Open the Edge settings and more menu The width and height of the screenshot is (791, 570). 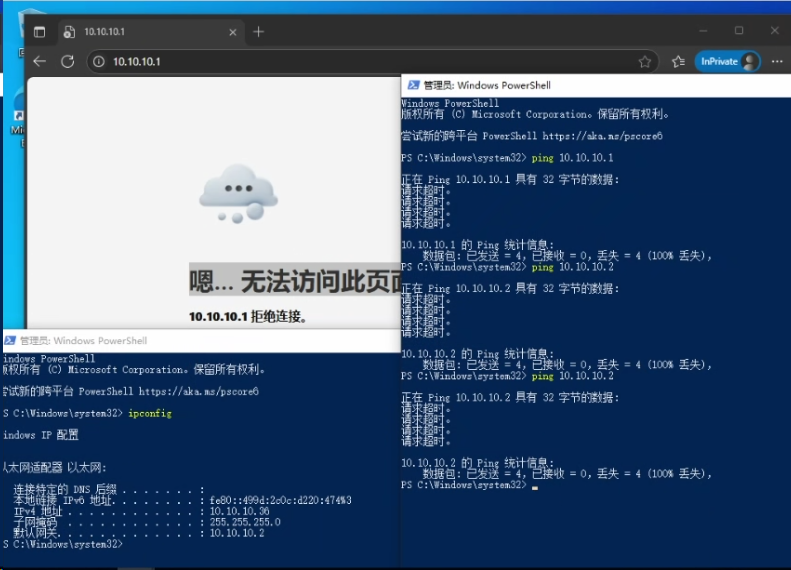(776, 61)
